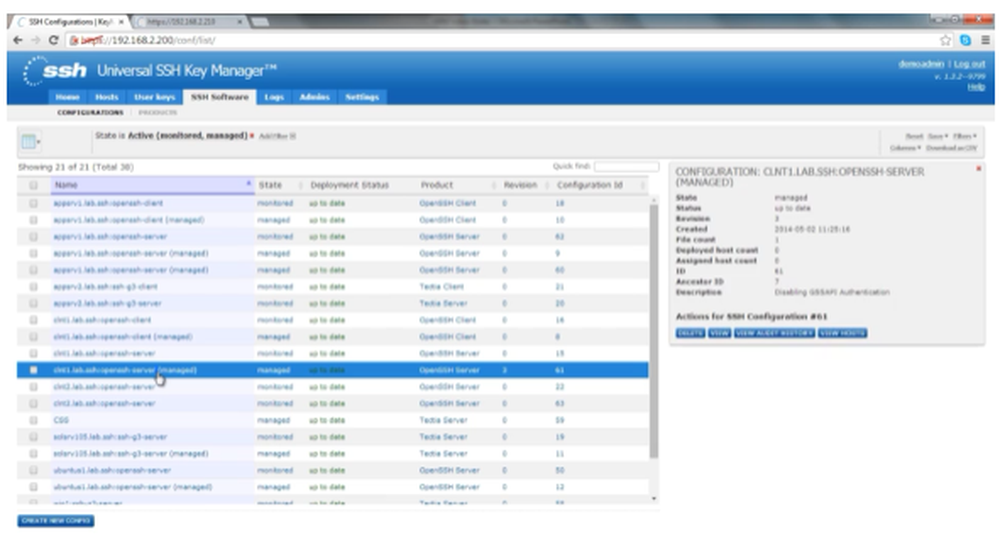Click the scroll-up arrow of the table scrollbar
1000x538 pixels.
[654, 200]
